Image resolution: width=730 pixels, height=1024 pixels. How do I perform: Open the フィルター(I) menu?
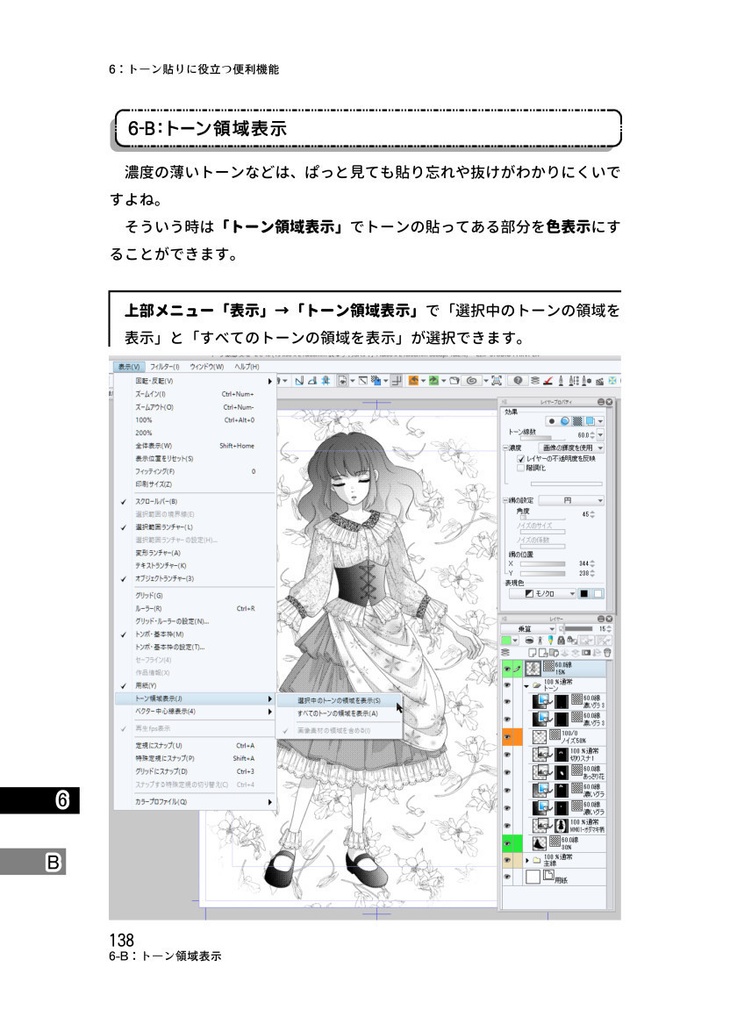165,367
